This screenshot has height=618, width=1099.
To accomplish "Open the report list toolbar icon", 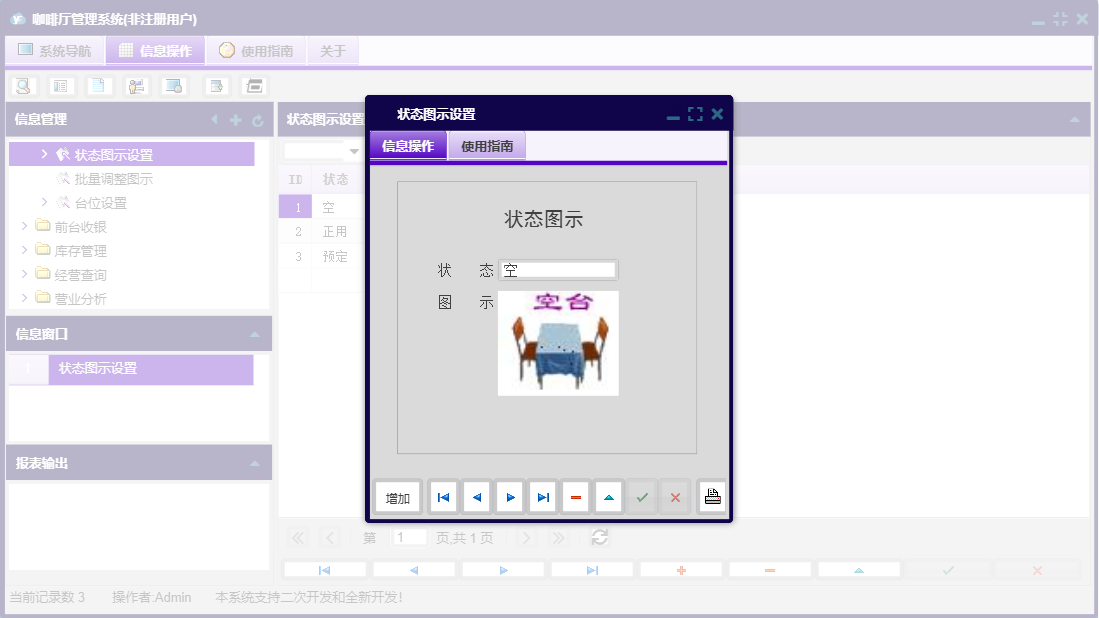I will [61, 85].
